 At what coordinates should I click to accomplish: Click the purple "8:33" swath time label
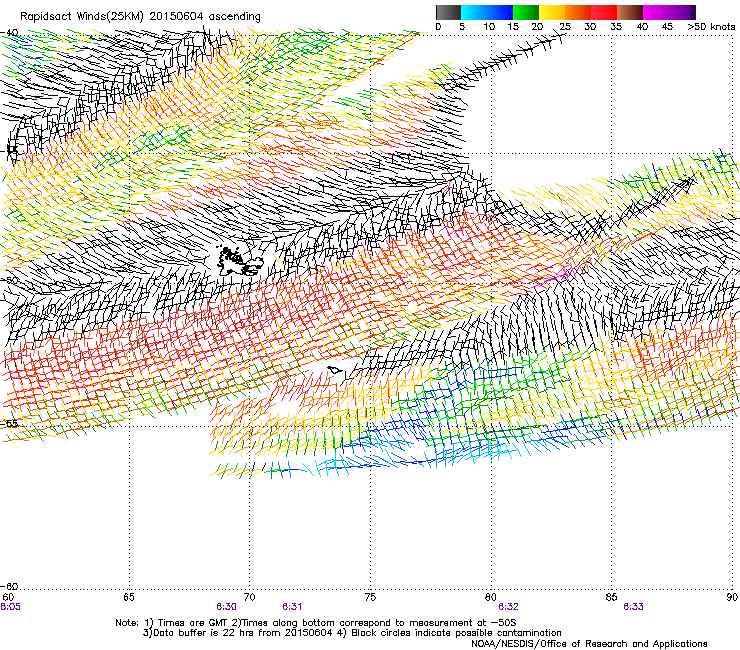[633, 607]
